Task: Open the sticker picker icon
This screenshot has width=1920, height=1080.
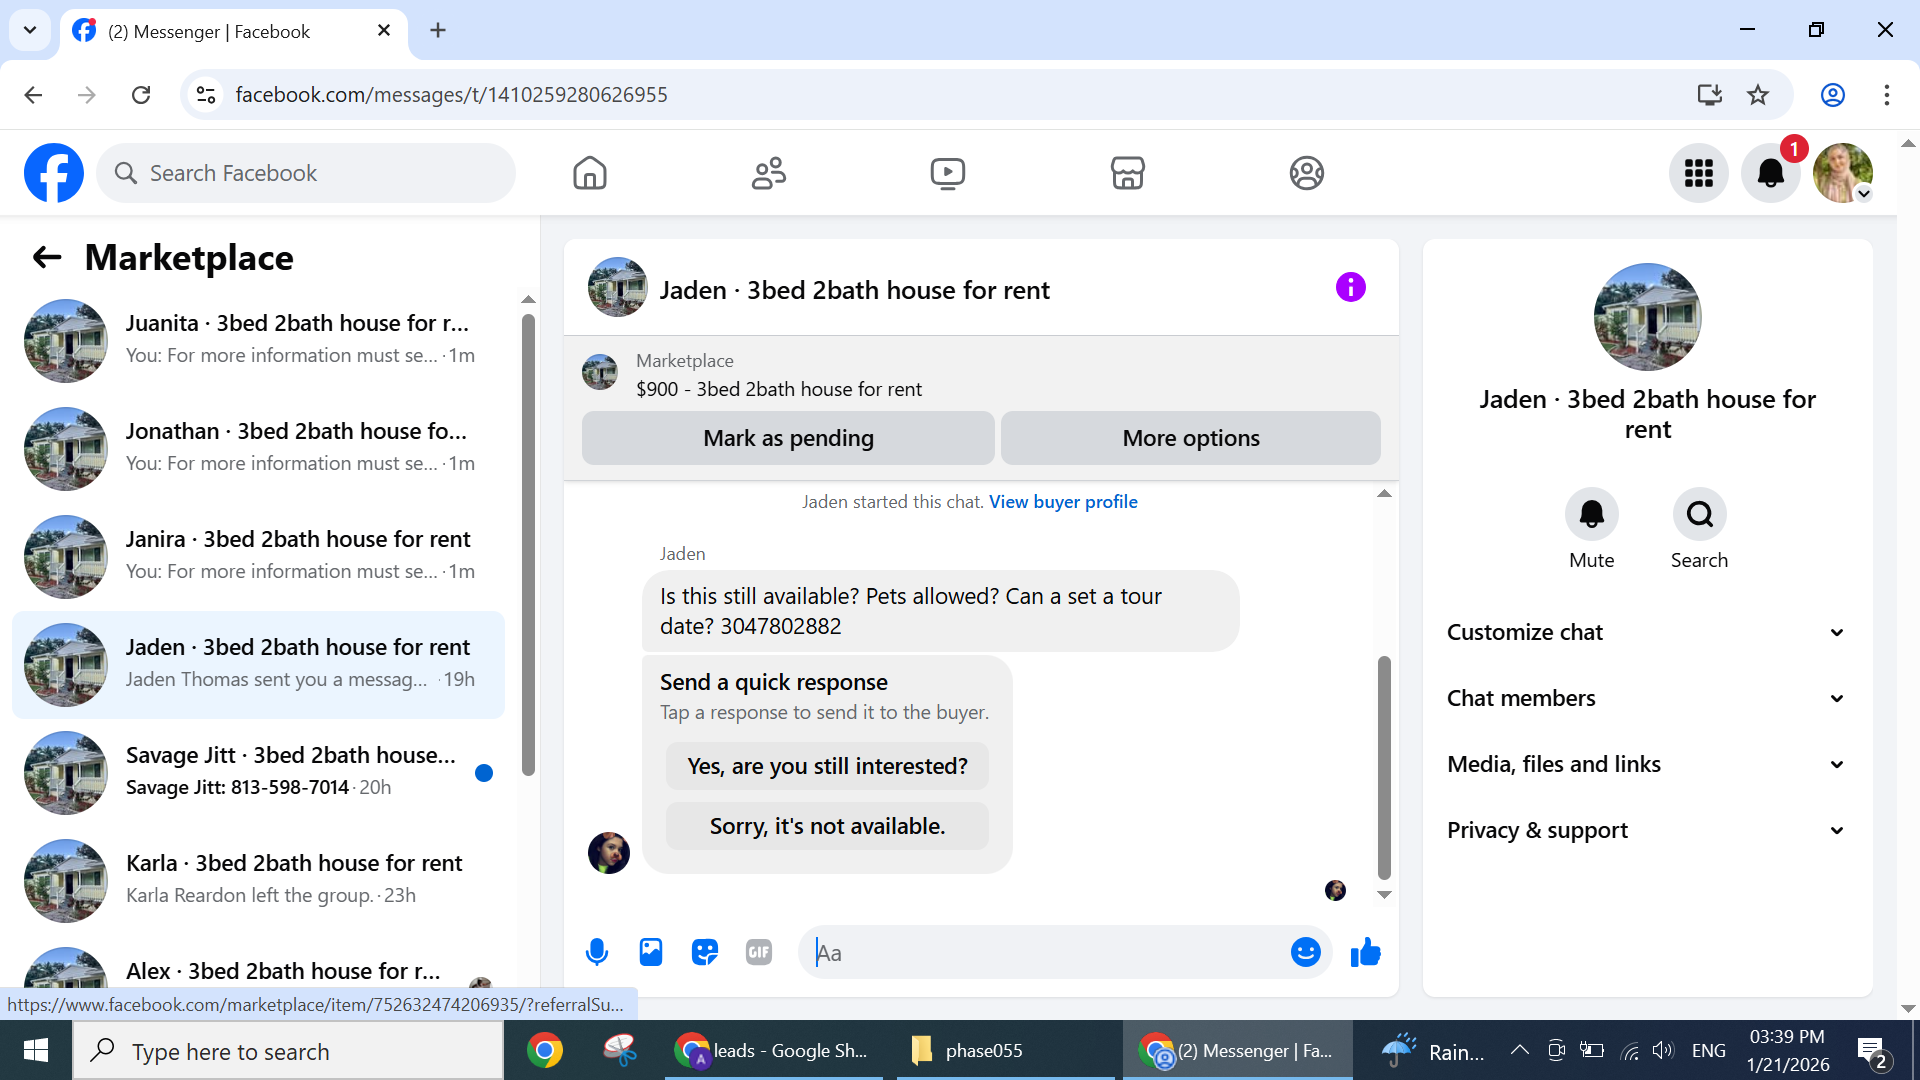Action: point(705,952)
